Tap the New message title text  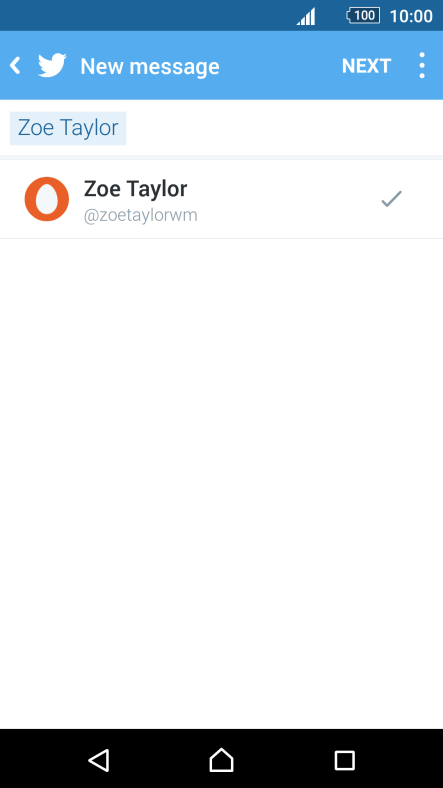(150, 66)
